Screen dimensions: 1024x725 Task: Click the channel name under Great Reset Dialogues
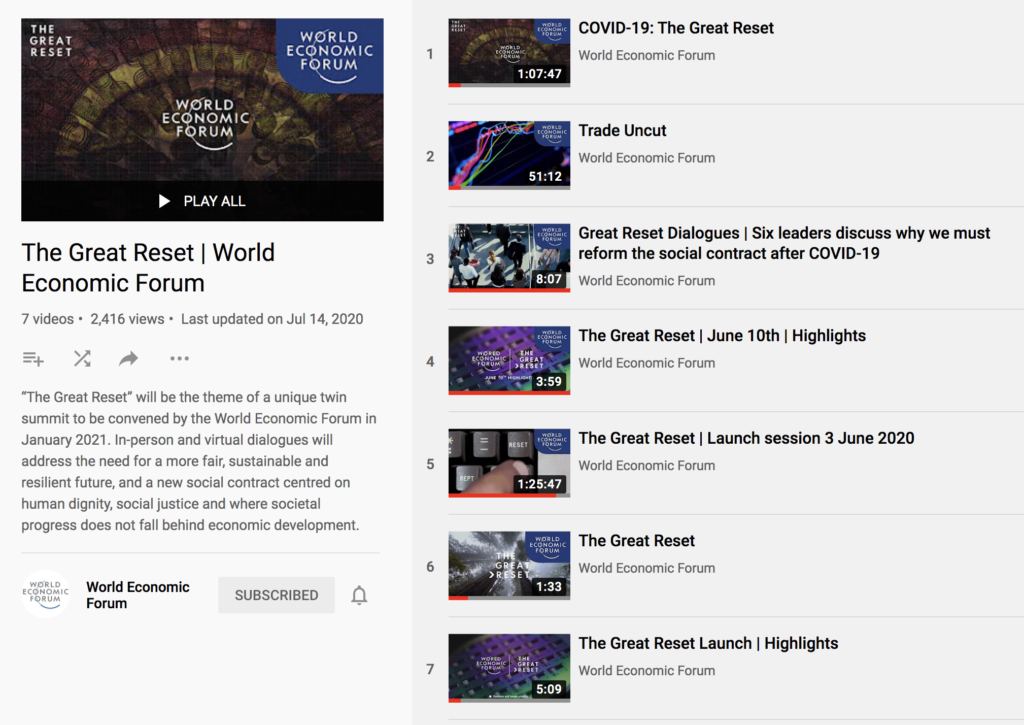coord(647,281)
